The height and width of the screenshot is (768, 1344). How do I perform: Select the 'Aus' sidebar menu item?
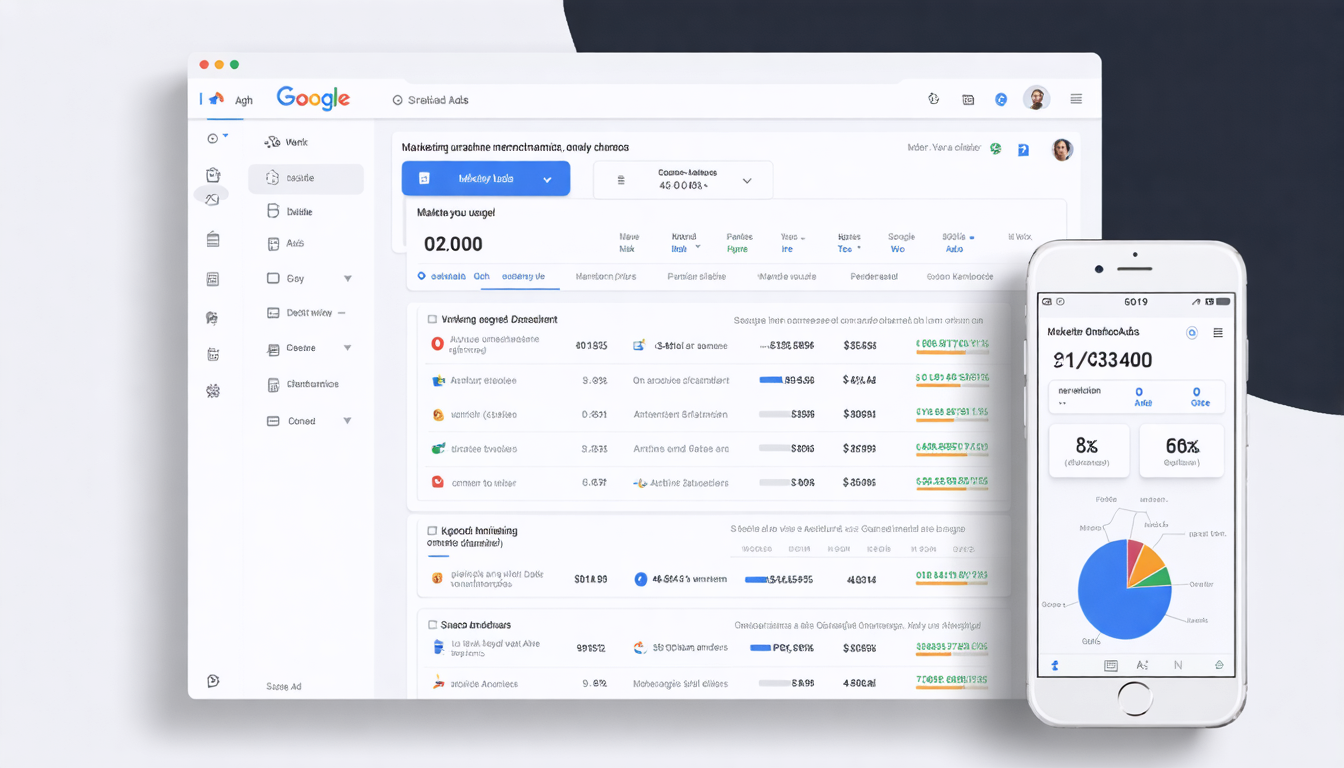click(x=286, y=243)
